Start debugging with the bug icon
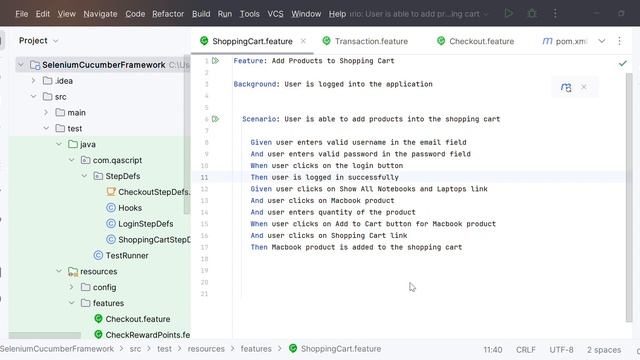Screen dimensions: 640x360 pos(532,13)
